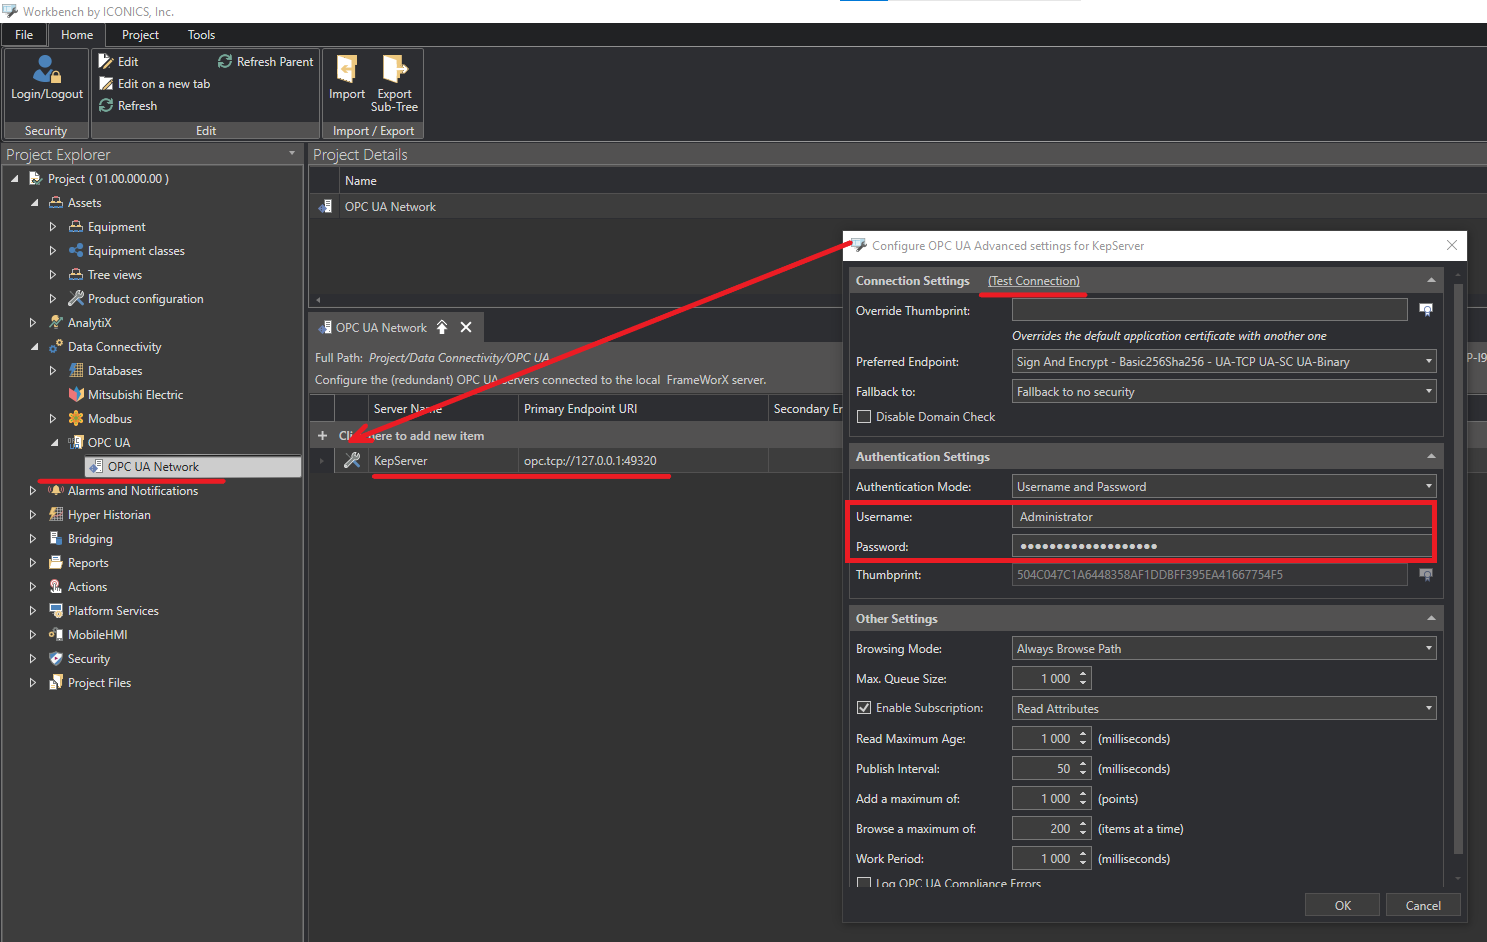Expand the AnalytiX node
The width and height of the screenshot is (1487, 942).
[33, 323]
